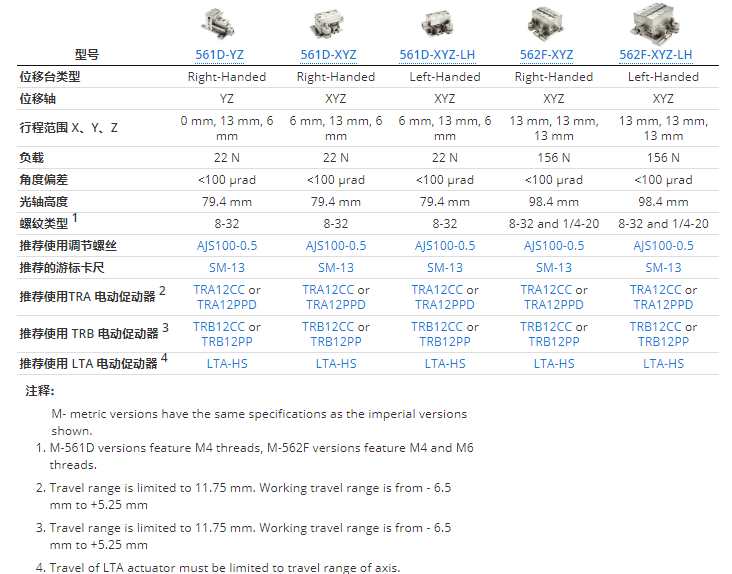Click the '推荐的游标卡尺' row label
732x574 pixels.
[62, 268]
